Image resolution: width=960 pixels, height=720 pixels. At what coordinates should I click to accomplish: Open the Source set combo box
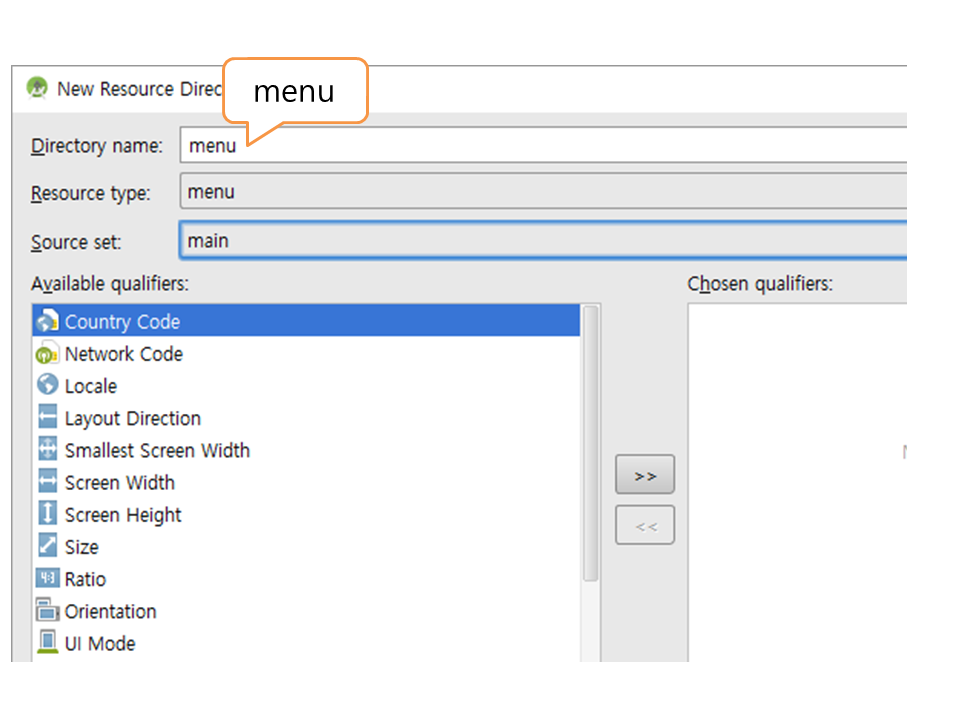(x=542, y=241)
